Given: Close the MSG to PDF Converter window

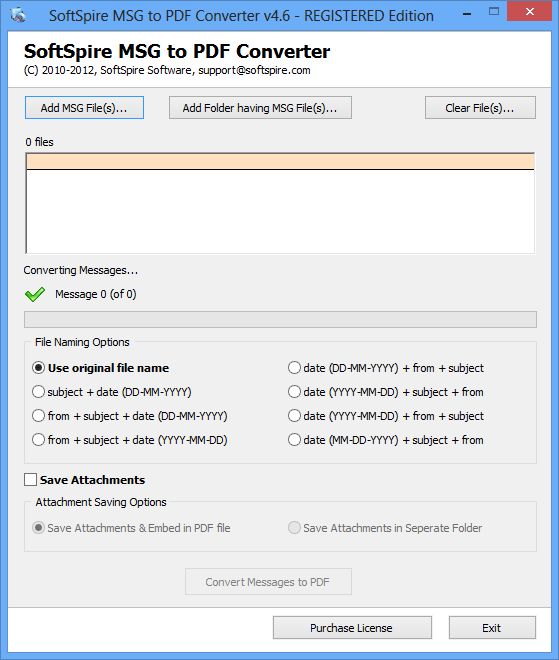Looking at the screenshot, I should [530, 11].
